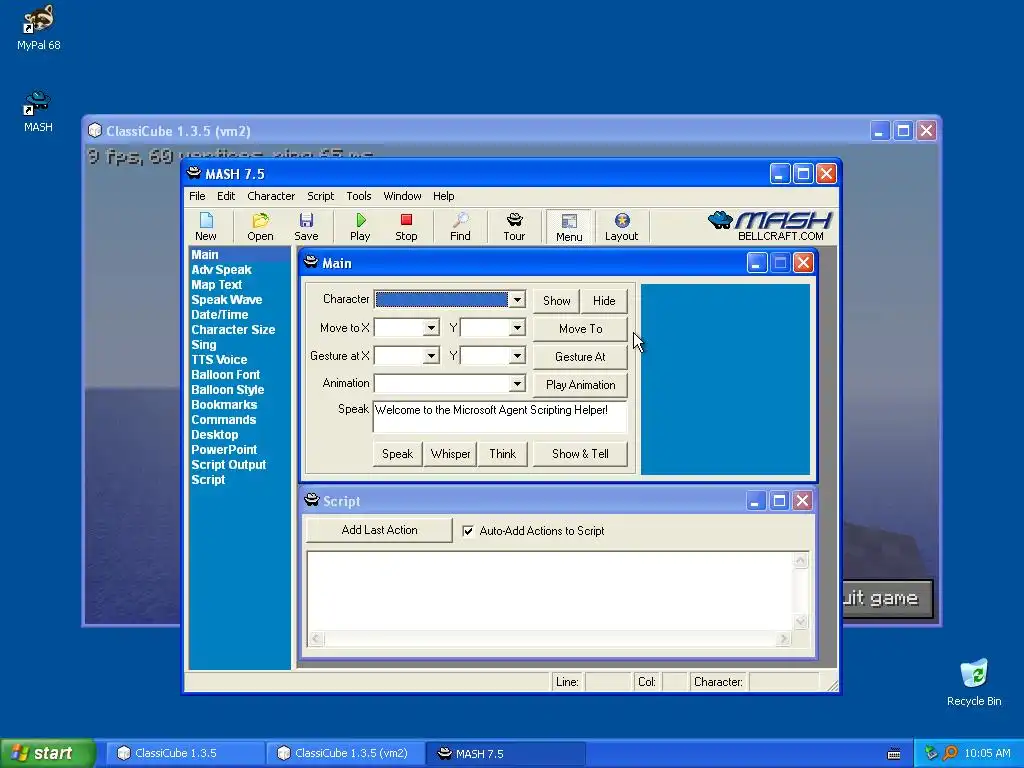Click the Move To button
Screen dimensions: 1024x768
581,328
